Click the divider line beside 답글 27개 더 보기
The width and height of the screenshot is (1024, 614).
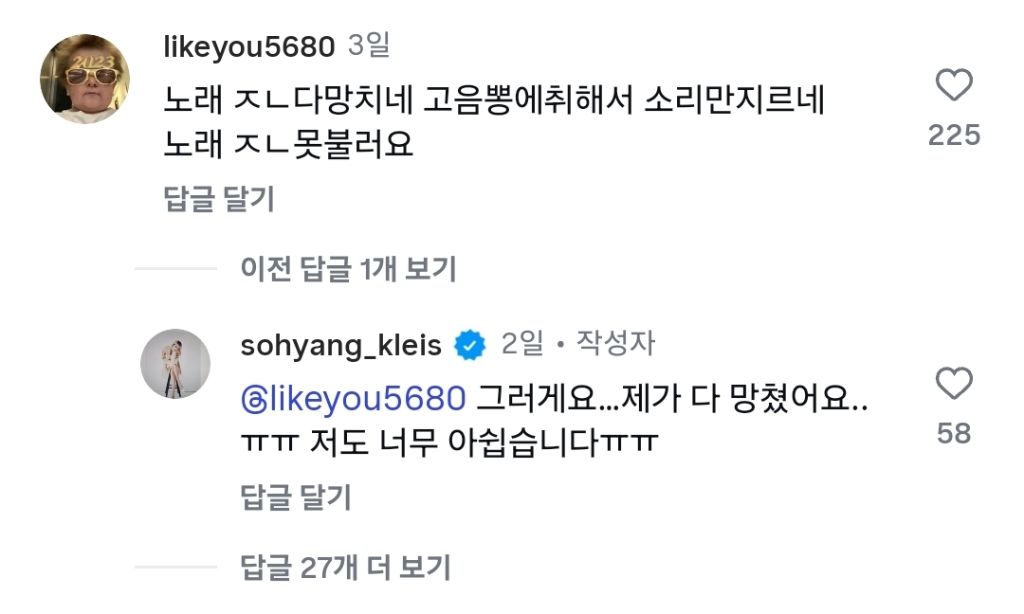(175, 568)
